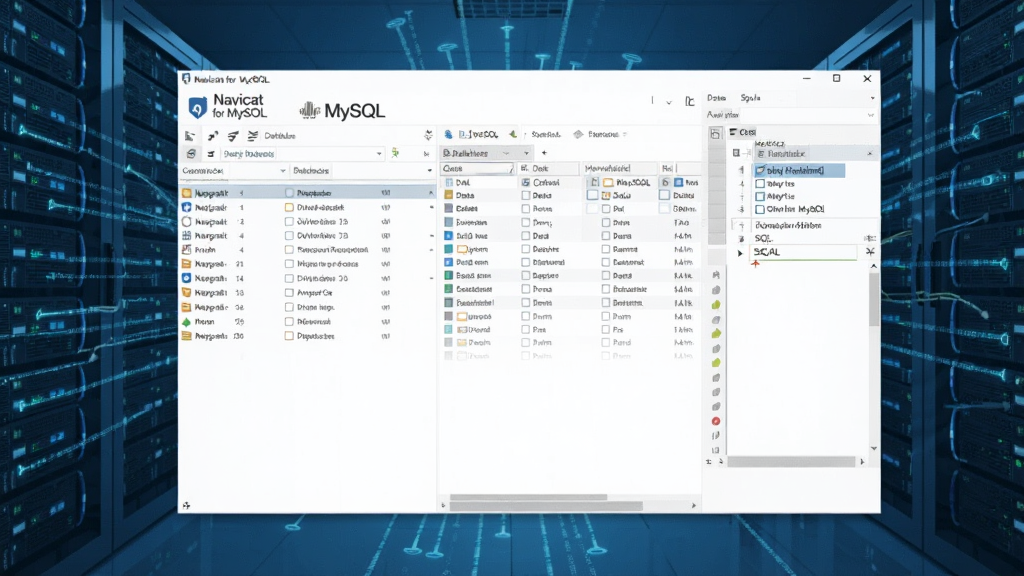1024x576 pixels.
Task: Click the icon right of the SCAL field
Action: (870, 251)
